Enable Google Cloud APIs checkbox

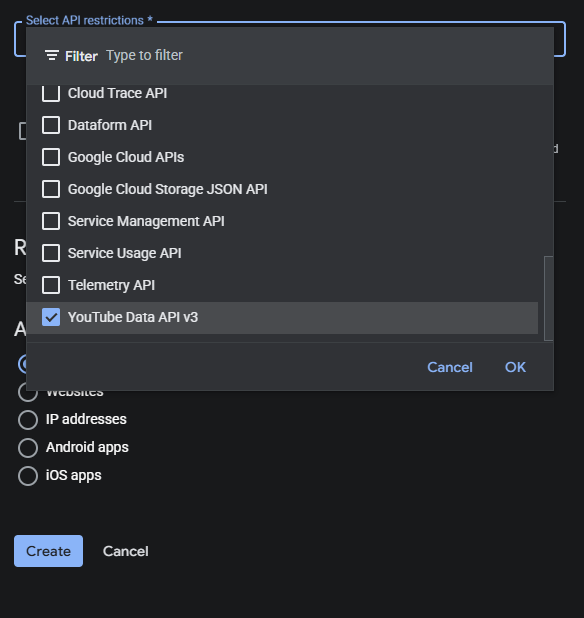pos(51,157)
